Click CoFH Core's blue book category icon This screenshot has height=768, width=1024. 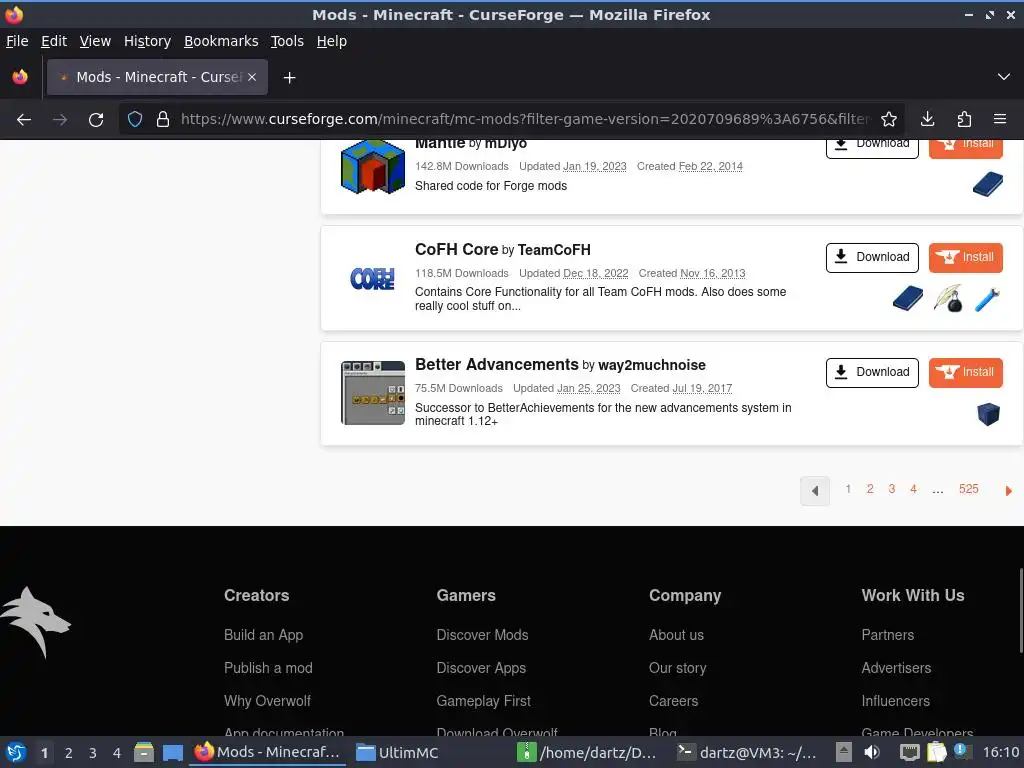click(x=908, y=298)
